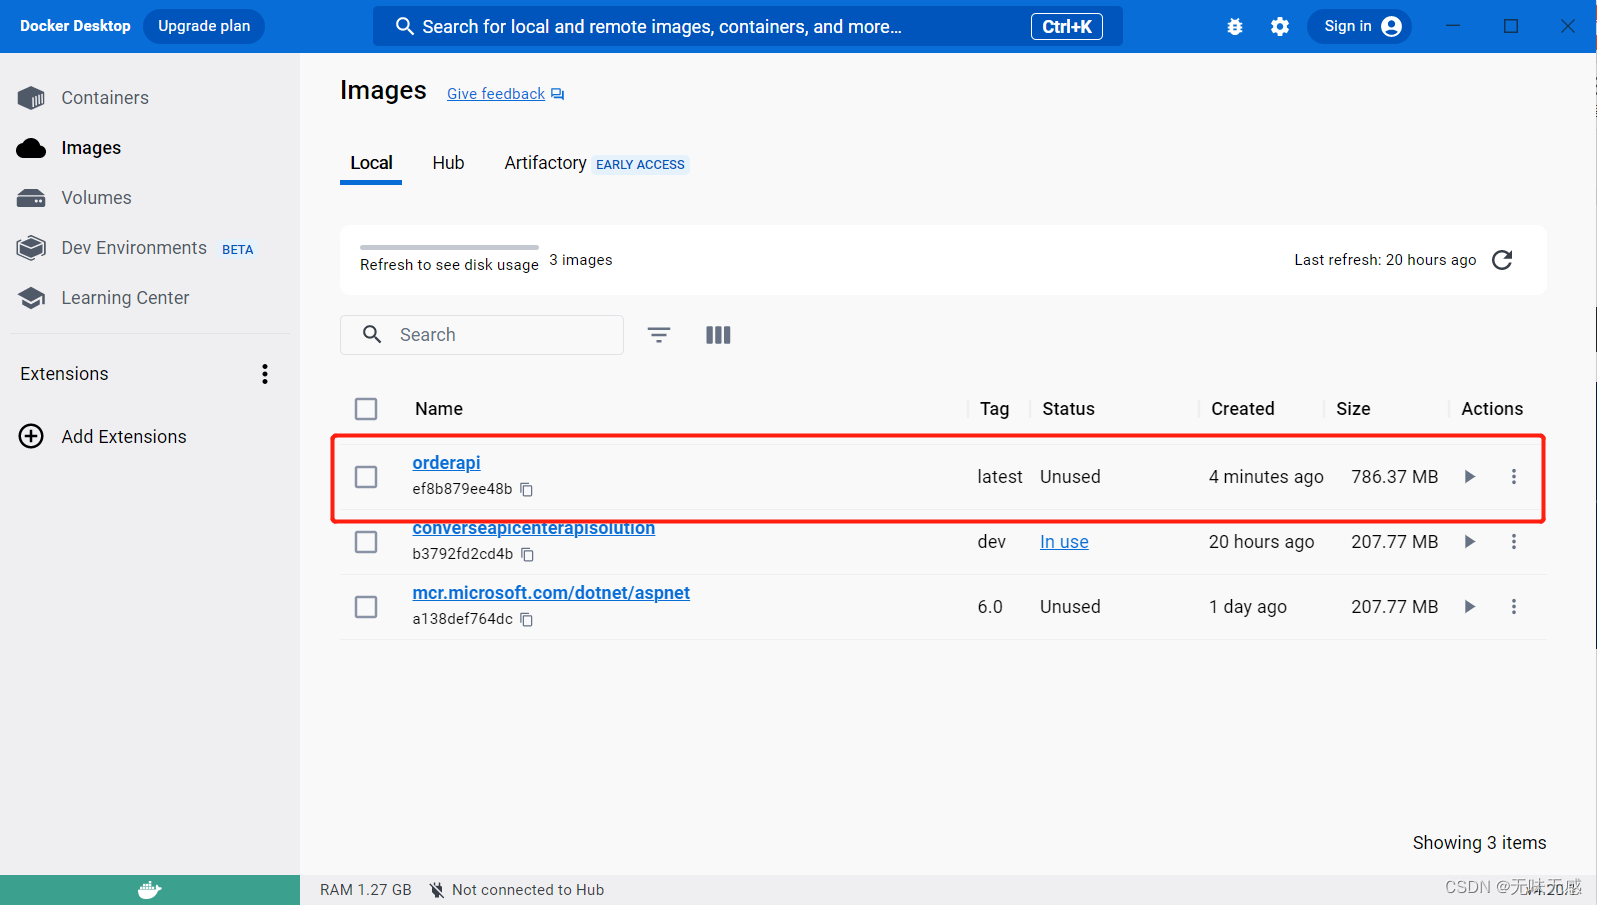1597x905 pixels.
Task: Switch to the Hub tab
Action: coord(448,163)
